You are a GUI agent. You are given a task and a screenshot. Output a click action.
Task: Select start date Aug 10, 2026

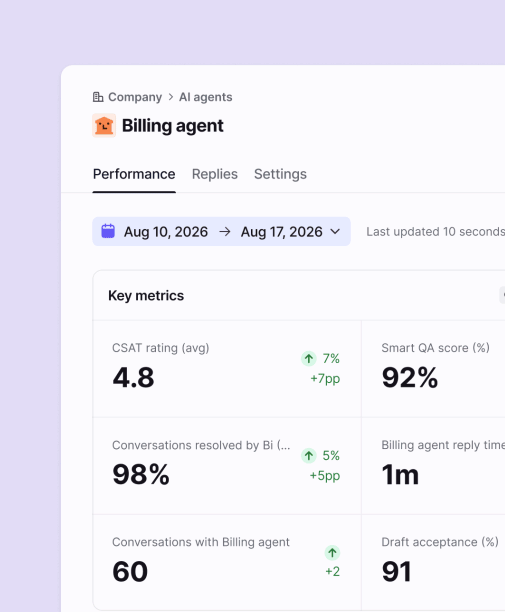tap(166, 232)
